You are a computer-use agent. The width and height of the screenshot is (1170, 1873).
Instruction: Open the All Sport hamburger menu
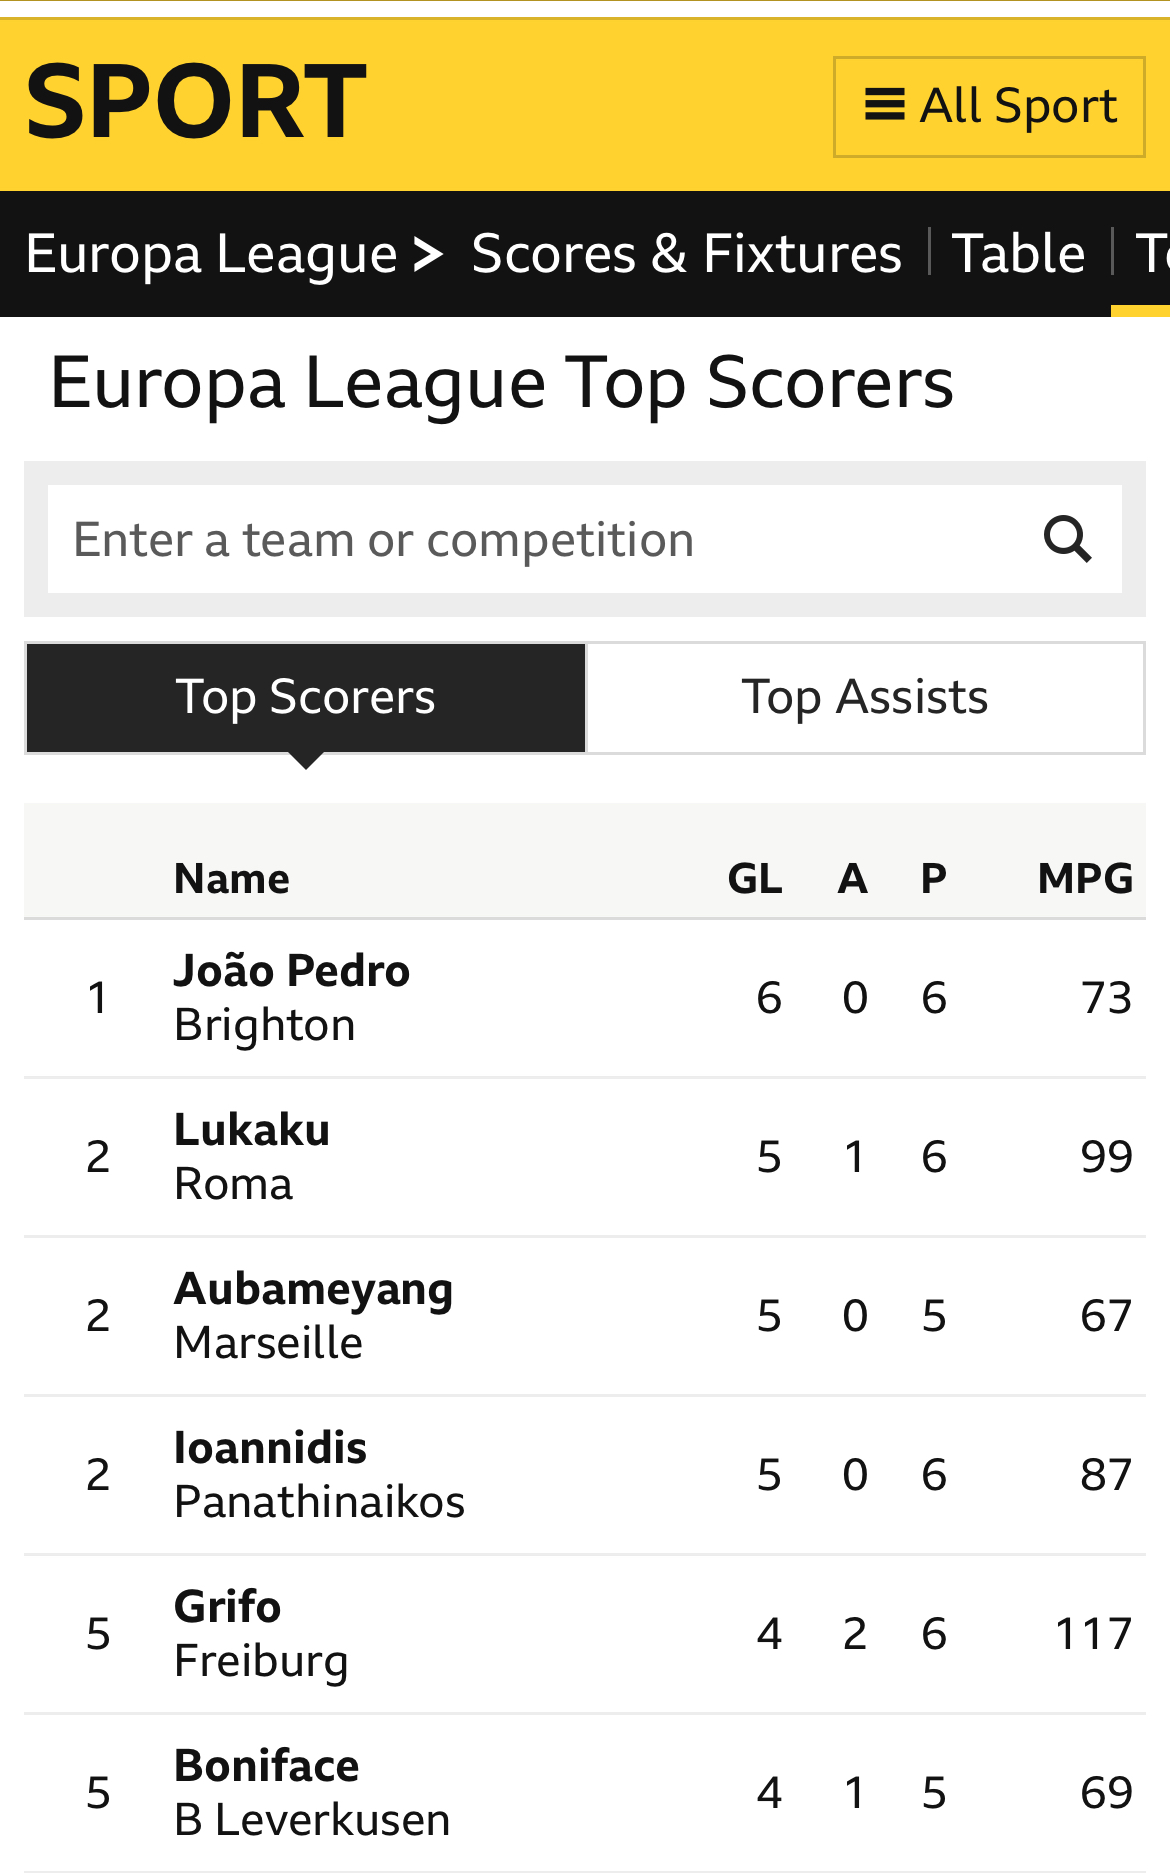click(x=989, y=107)
